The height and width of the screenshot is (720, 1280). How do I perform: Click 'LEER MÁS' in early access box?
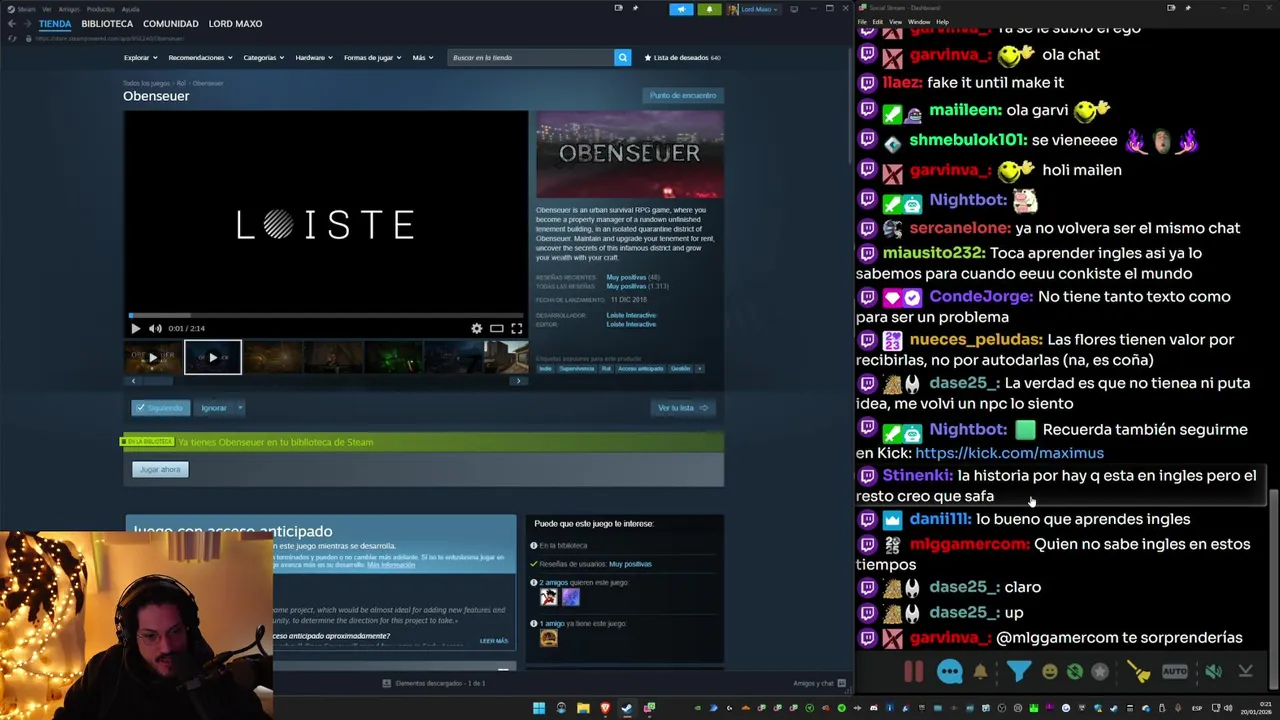tap(494, 641)
